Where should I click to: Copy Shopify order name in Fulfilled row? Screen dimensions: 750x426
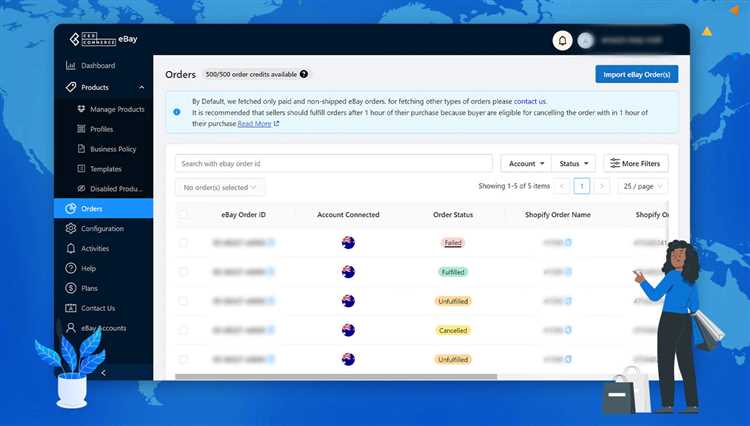click(568, 272)
